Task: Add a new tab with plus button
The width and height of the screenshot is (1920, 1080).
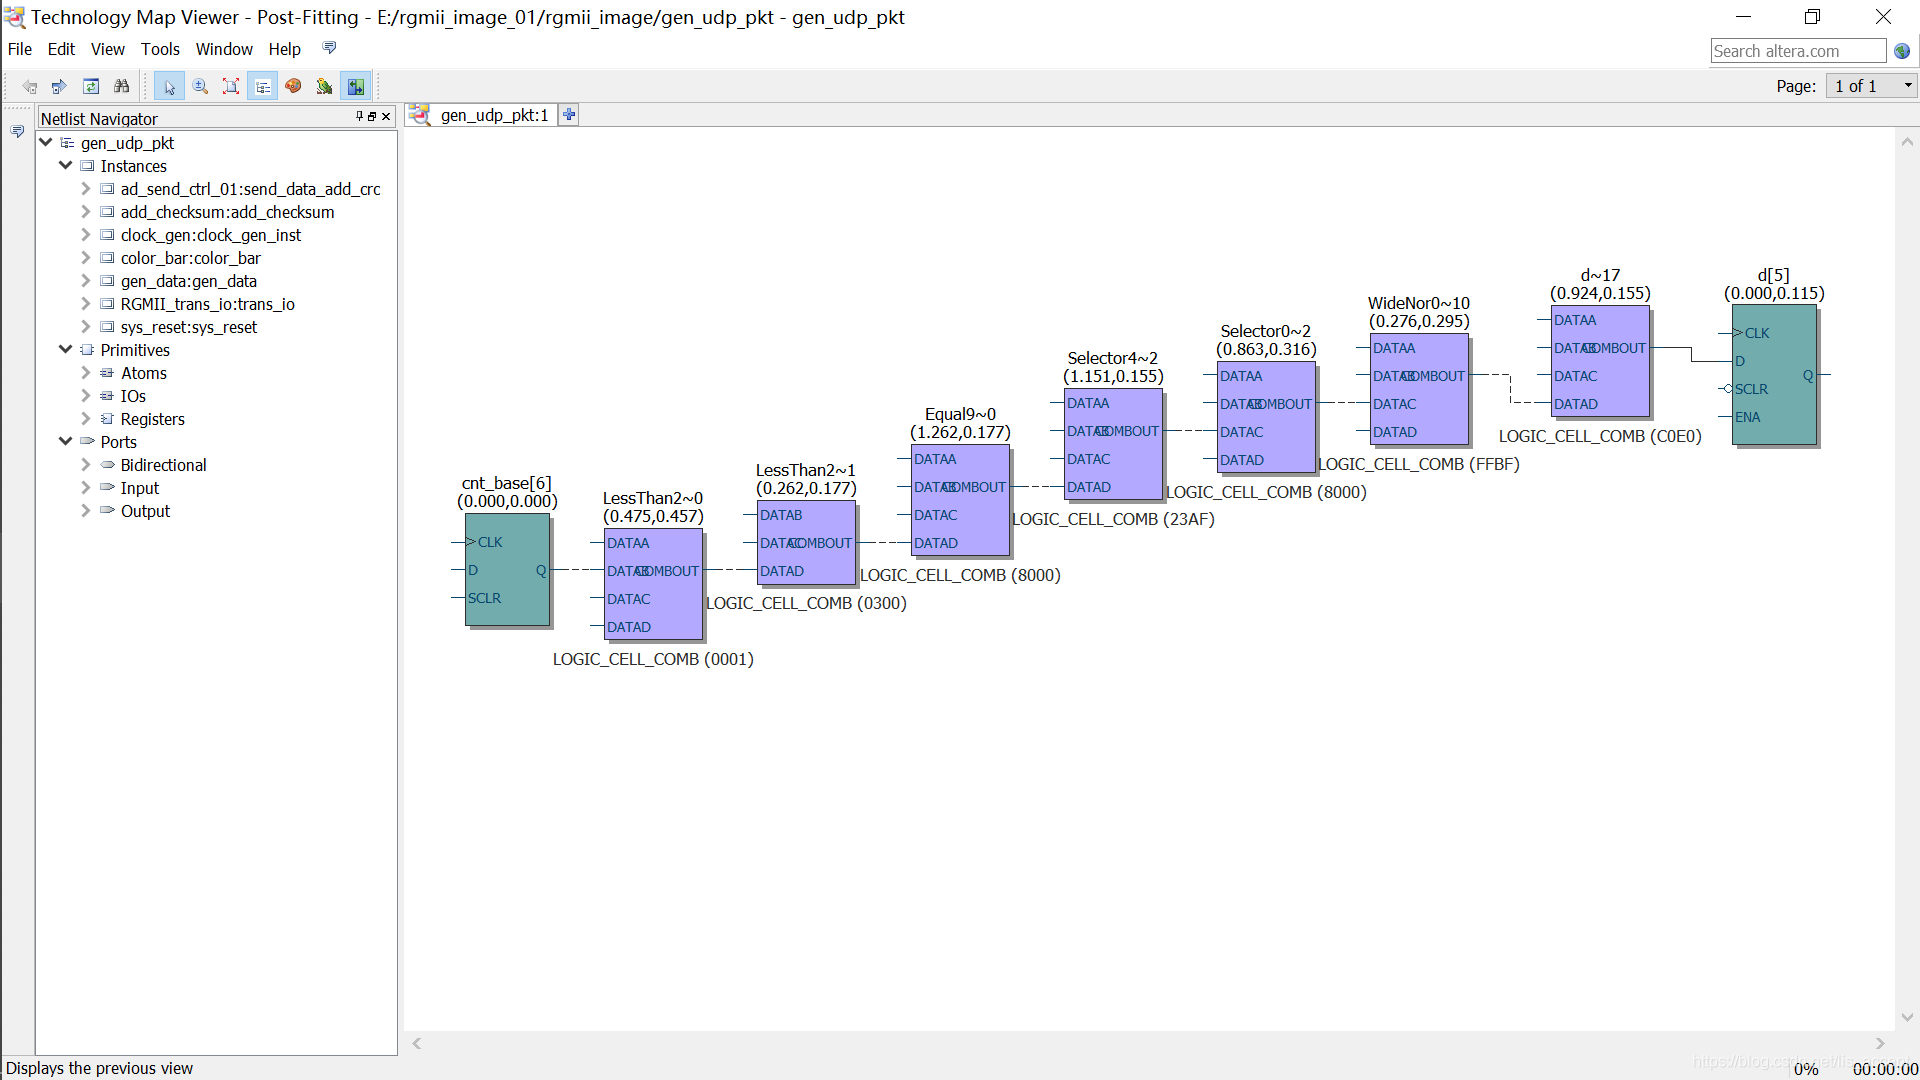Action: tap(569, 115)
